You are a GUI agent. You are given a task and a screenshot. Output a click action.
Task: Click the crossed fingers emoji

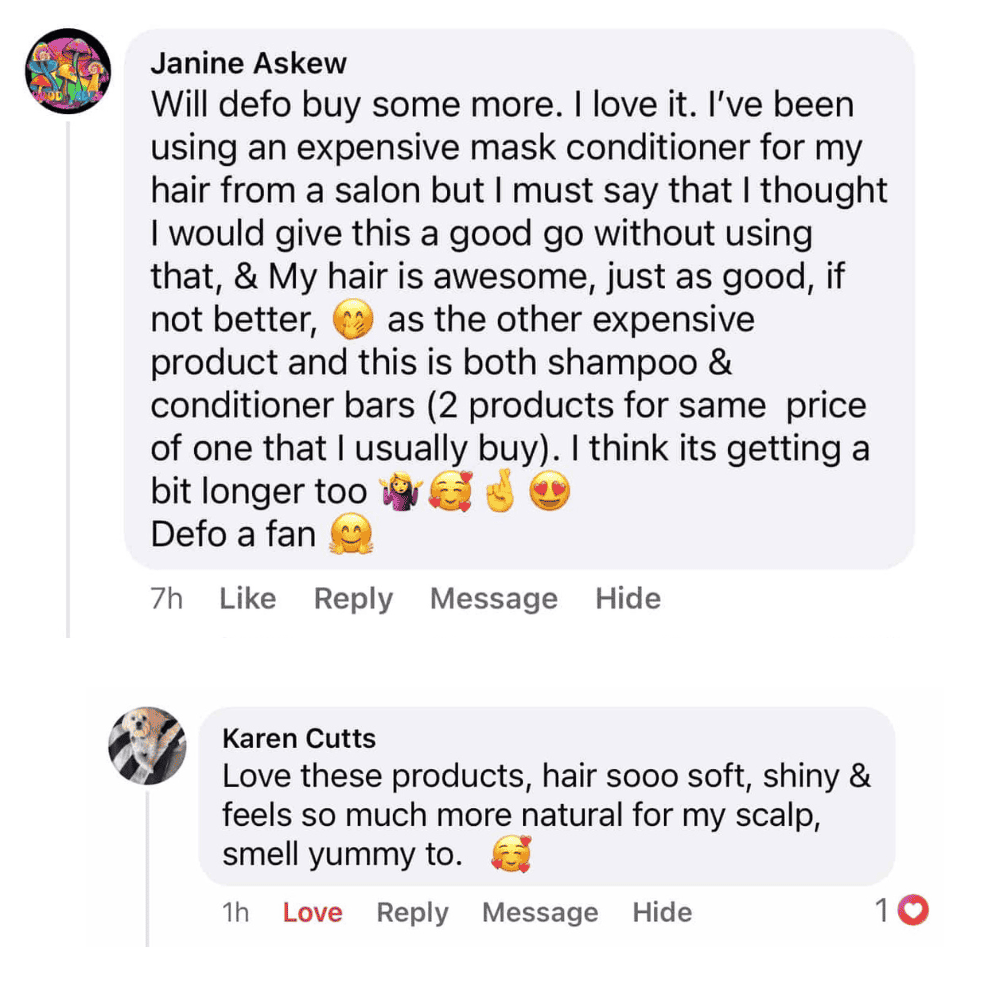click(x=498, y=493)
